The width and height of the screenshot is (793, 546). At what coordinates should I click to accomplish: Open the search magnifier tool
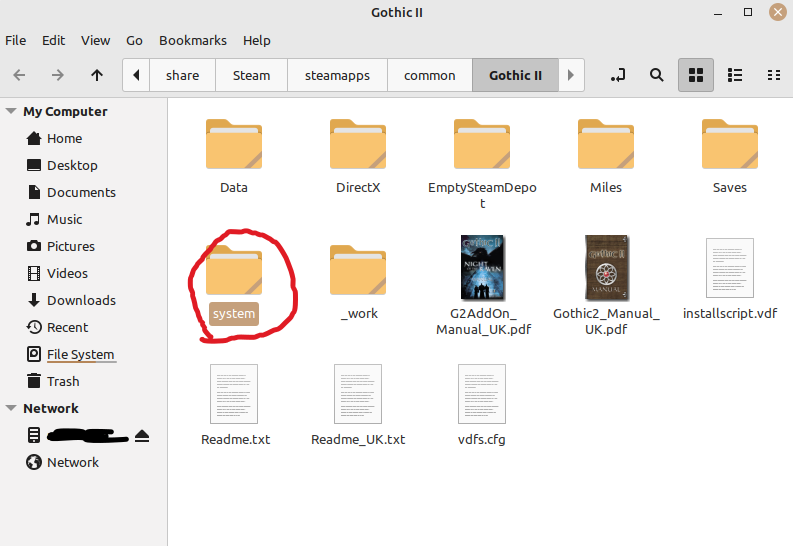[x=656, y=75]
